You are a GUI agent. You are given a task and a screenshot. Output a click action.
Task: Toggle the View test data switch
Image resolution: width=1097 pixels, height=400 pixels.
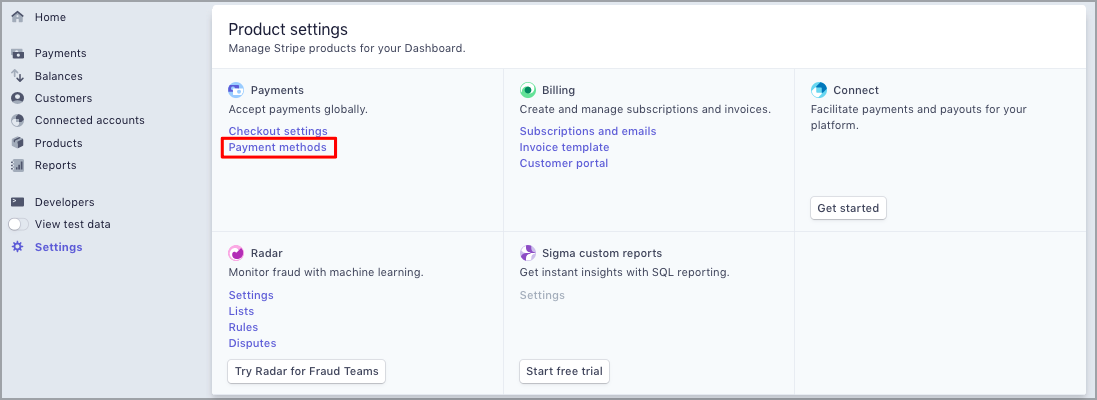point(19,224)
